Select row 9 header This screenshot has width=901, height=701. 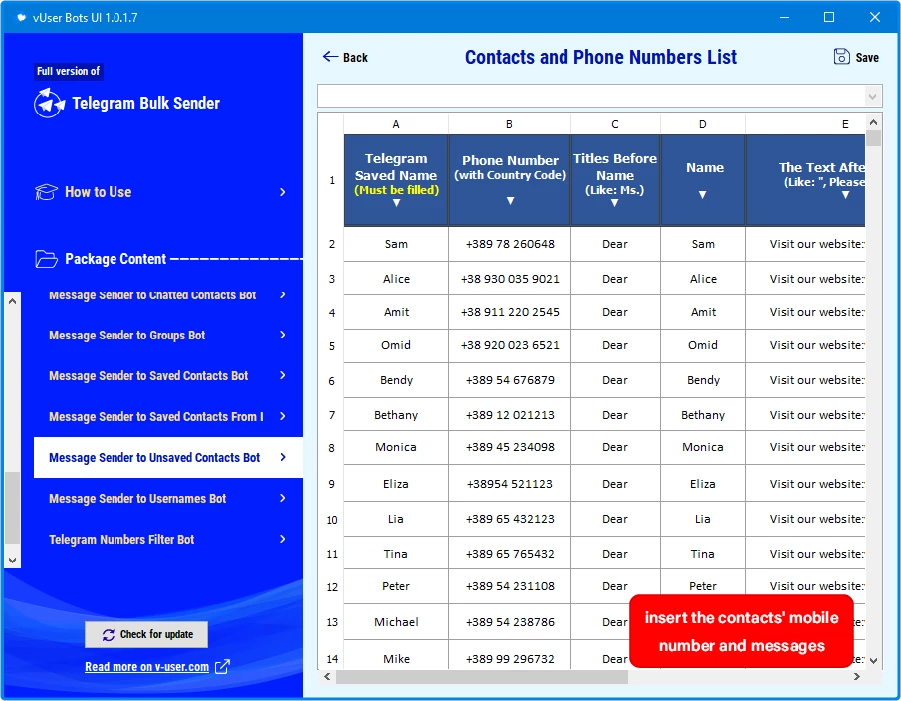click(x=332, y=484)
